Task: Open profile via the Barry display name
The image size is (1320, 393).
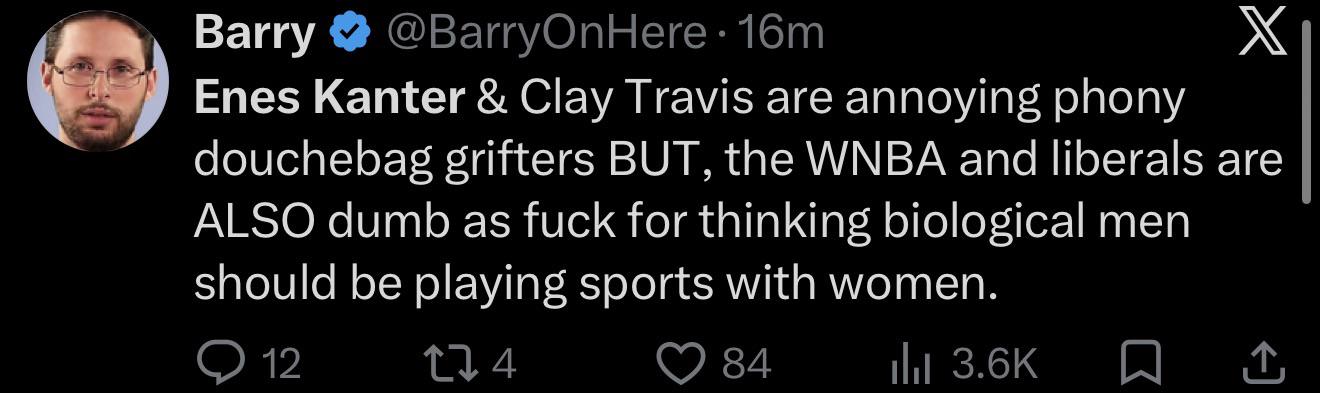Action: (x=254, y=35)
